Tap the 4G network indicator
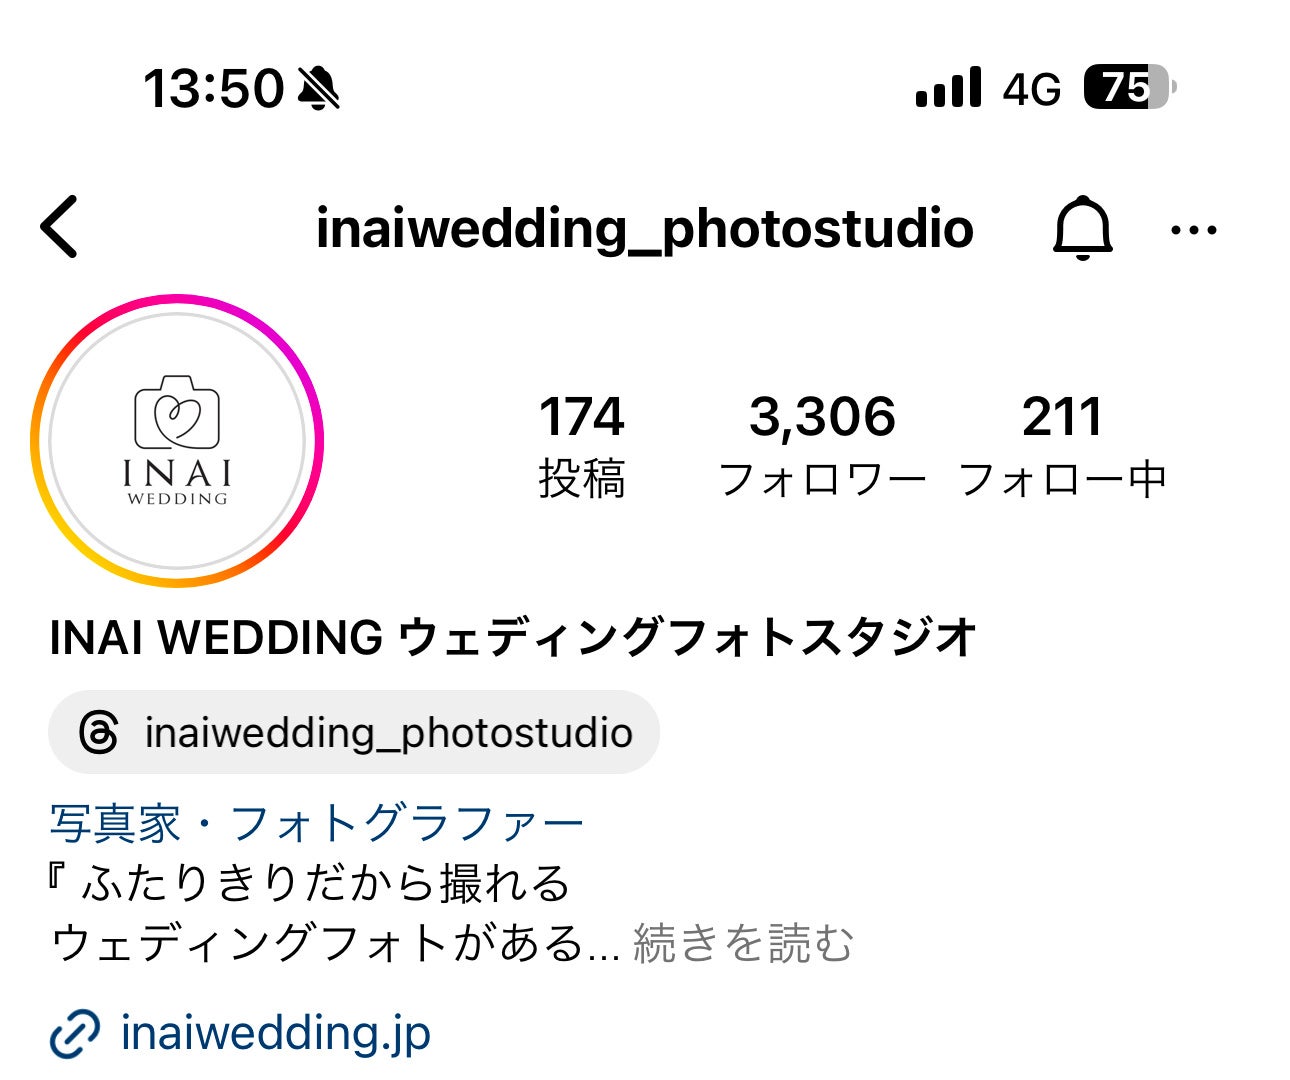The image size is (1290, 1080). click(1032, 89)
